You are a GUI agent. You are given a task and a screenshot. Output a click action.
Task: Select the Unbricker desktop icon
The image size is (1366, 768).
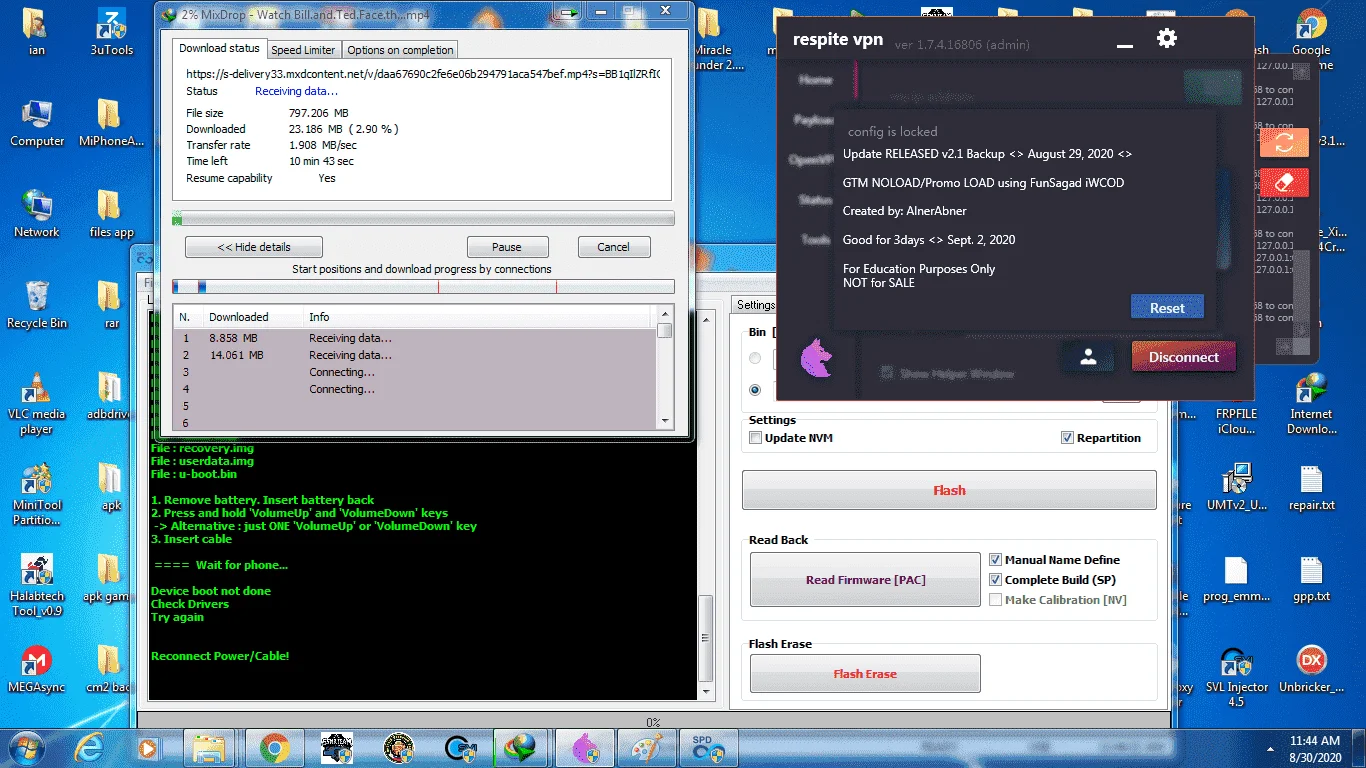click(1311, 668)
